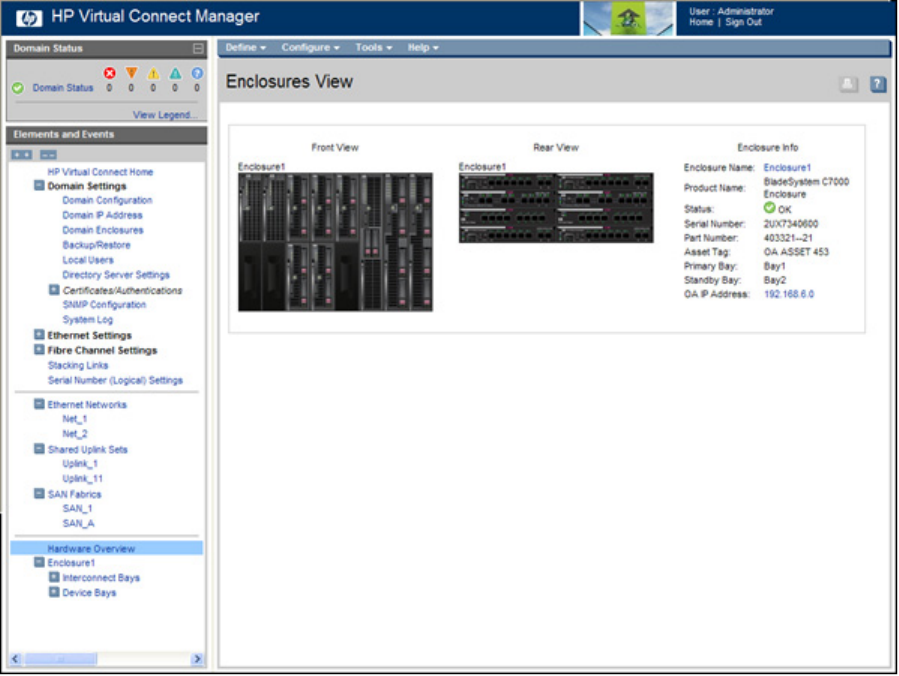Click the blue unknown status icon
Image resolution: width=899 pixels, height=676 pixels.
click(197, 73)
